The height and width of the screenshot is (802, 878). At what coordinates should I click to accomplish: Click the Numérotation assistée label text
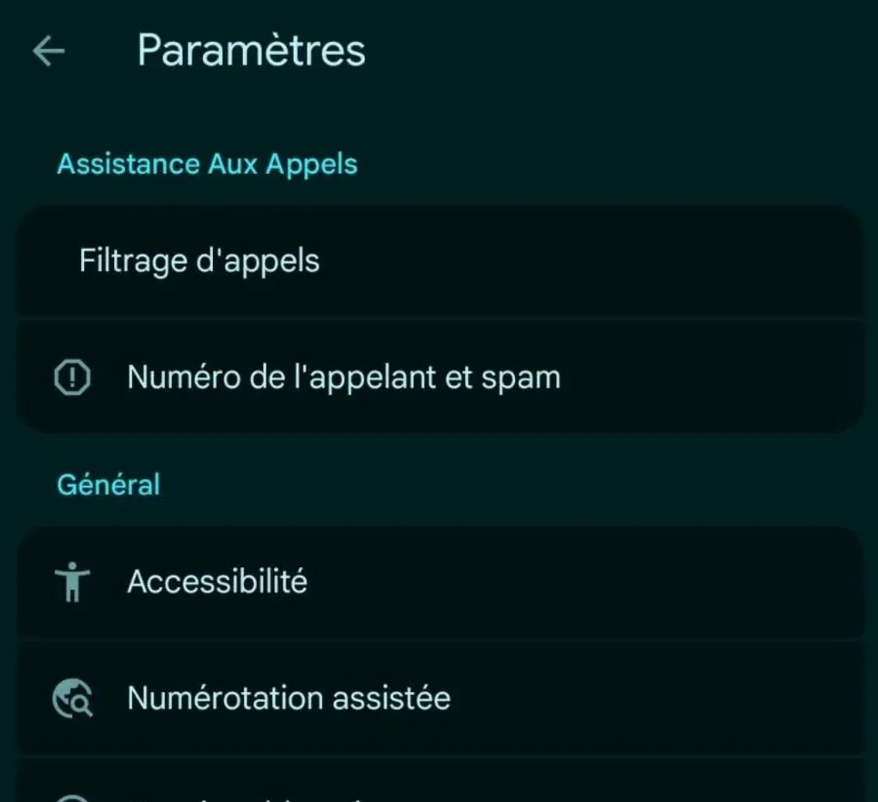[288, 698]
